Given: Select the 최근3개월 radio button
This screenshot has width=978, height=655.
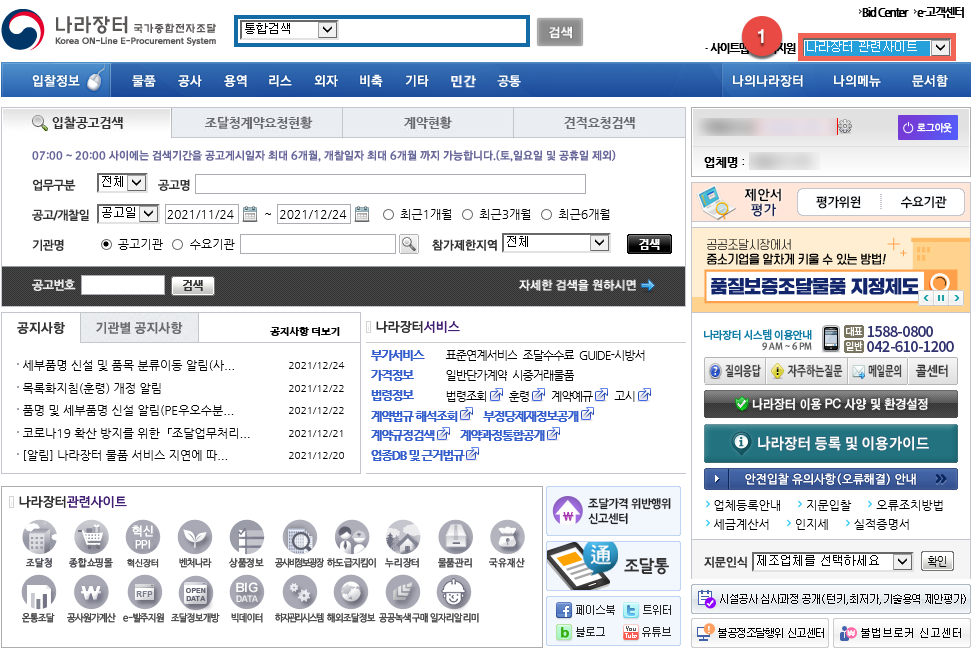Looking at the screenshot, I should [467, 215].
